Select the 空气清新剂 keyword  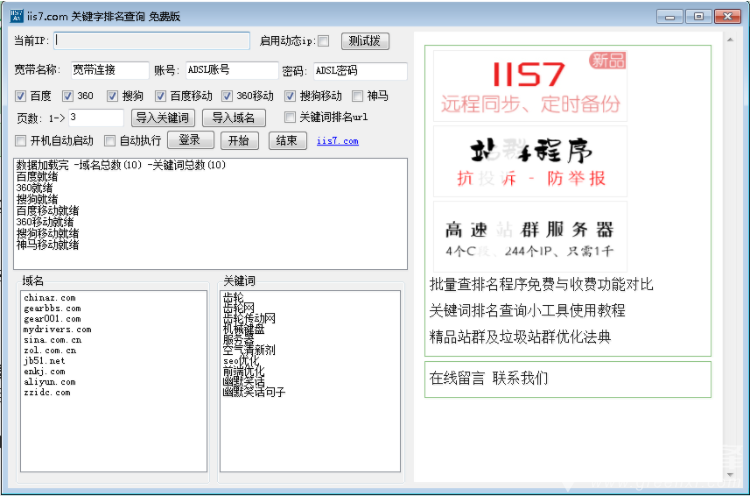[249, 350]
